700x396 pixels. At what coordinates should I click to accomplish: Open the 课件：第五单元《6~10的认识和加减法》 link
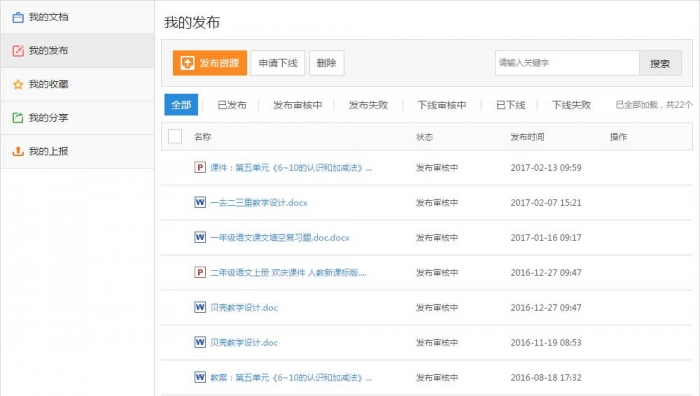pyautogui.click(x=291, y=167)
